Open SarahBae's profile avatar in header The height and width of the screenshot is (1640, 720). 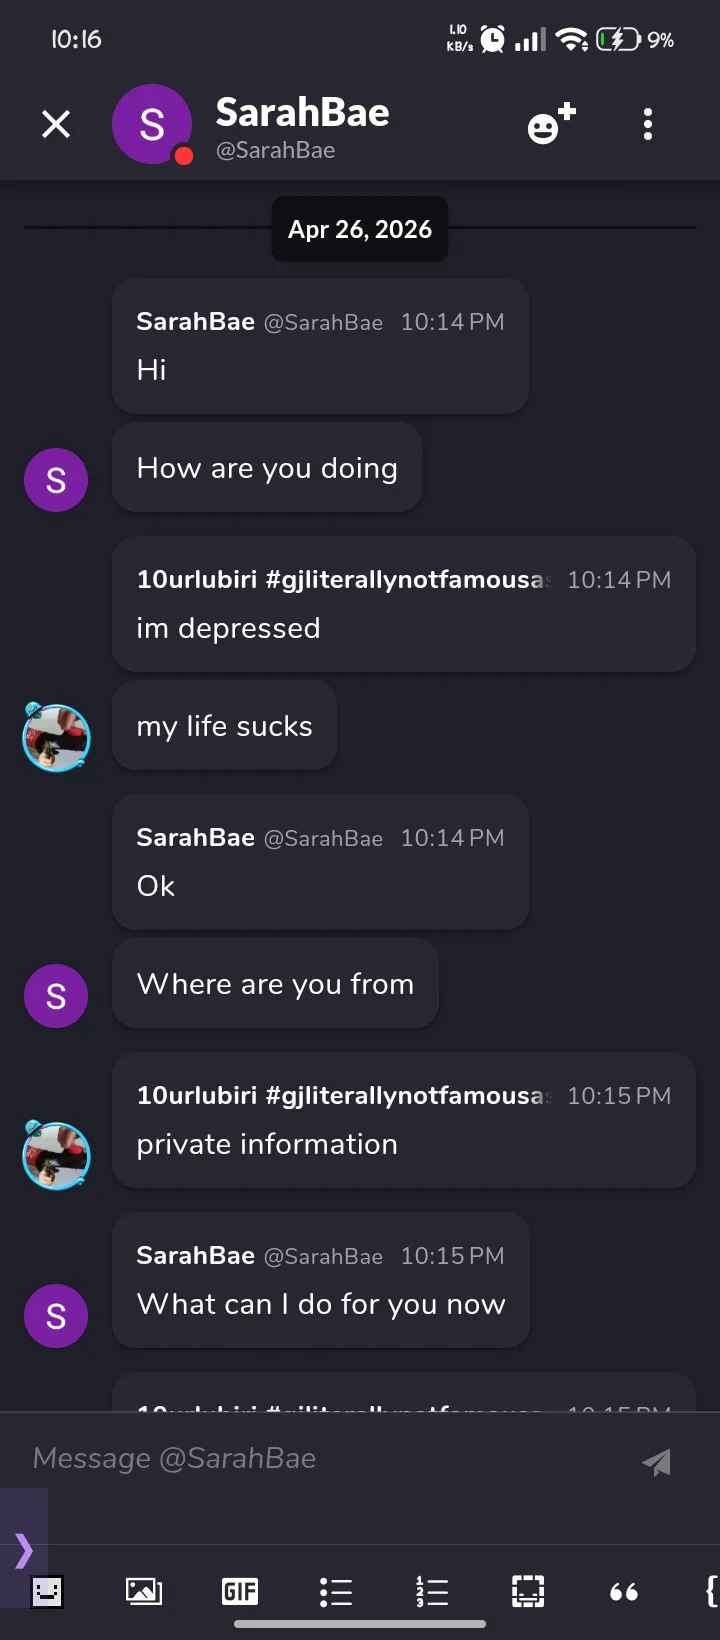tap(152, 124)
